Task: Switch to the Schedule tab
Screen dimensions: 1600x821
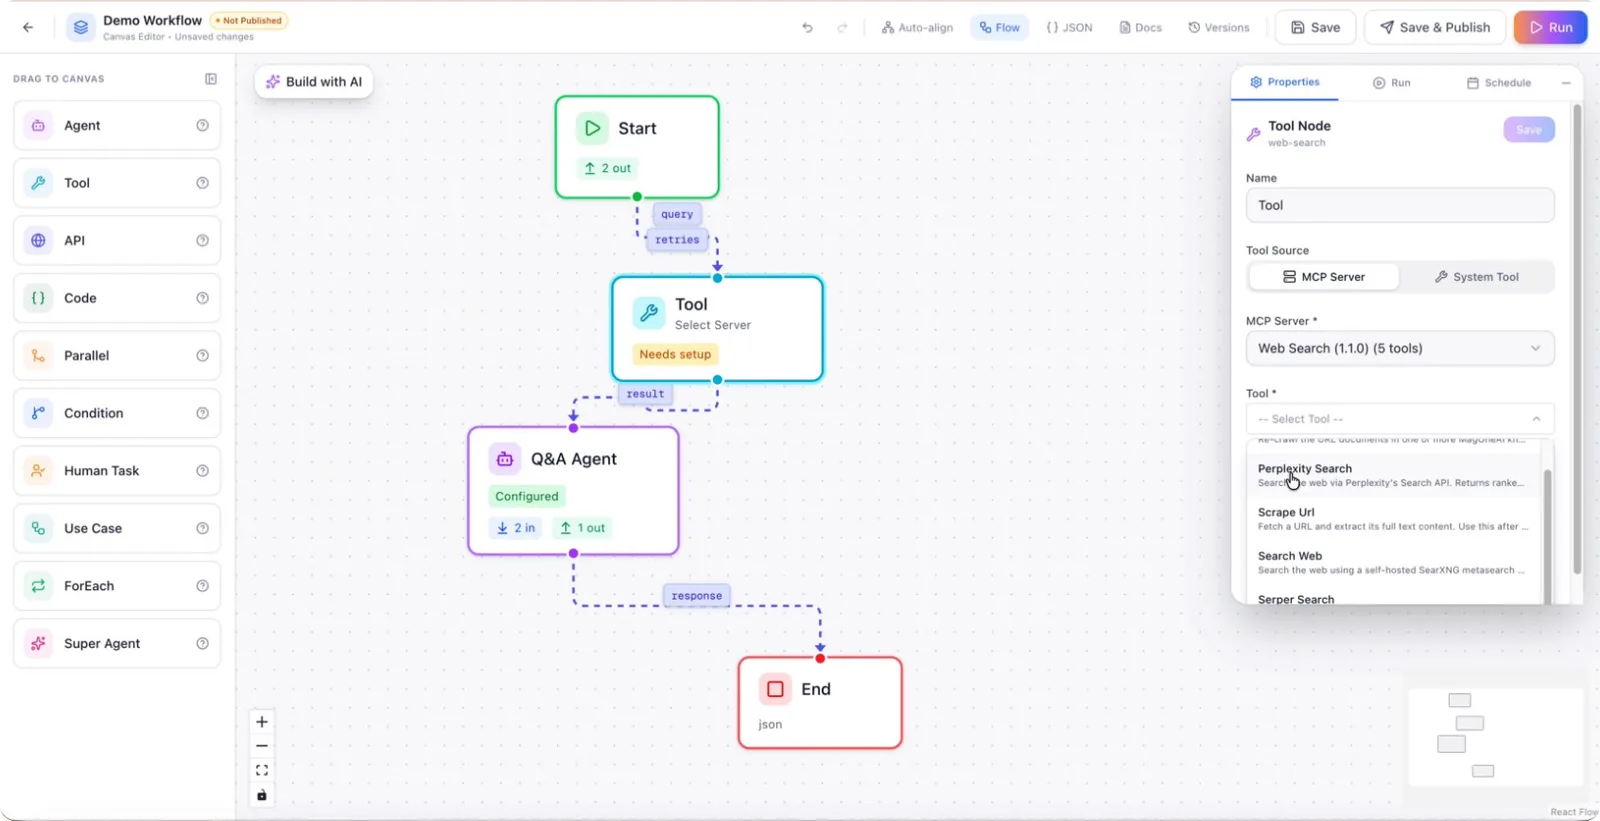Action: point(1499,83)
